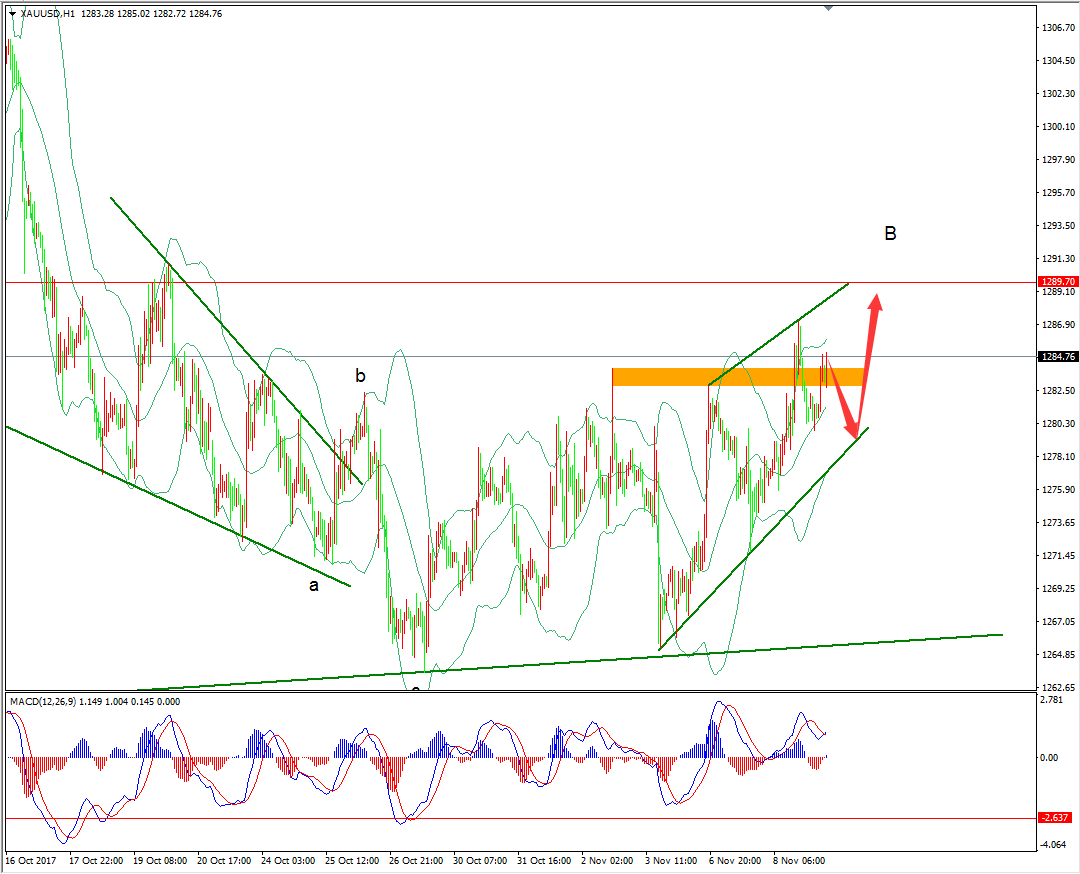This screenshot has width=1080, height=874.
Task: Click the 1282.50 price axis label
Action: [x=1059, y=391]
